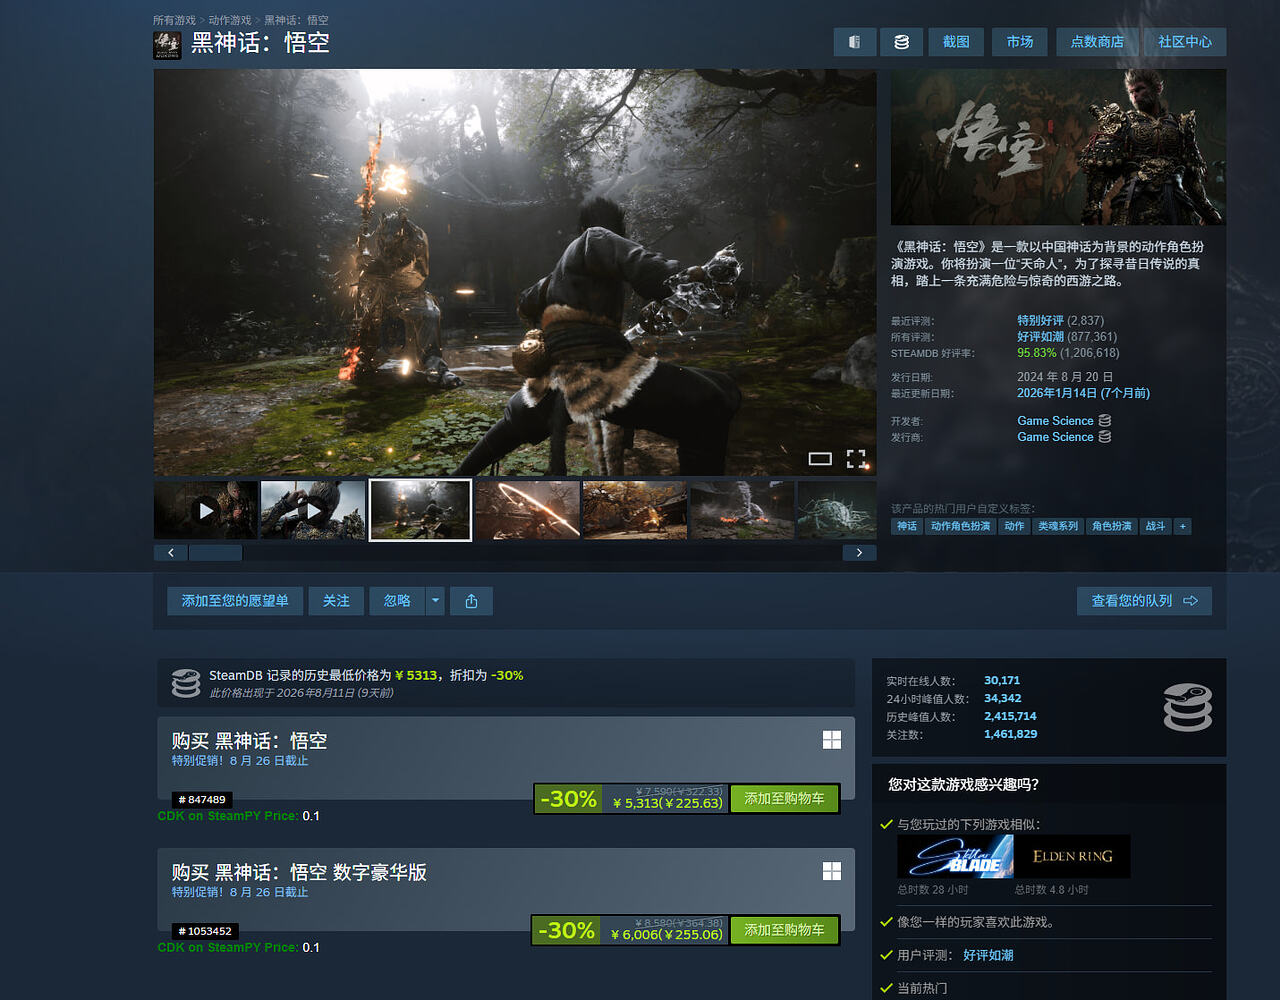The image size is (1280, 1000).
Task: Select the 角色扮演 tag
Action: click(1112, 526)
